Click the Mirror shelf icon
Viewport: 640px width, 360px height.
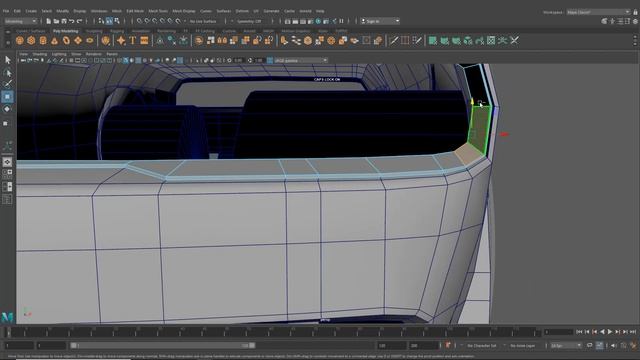pos(222,40)
